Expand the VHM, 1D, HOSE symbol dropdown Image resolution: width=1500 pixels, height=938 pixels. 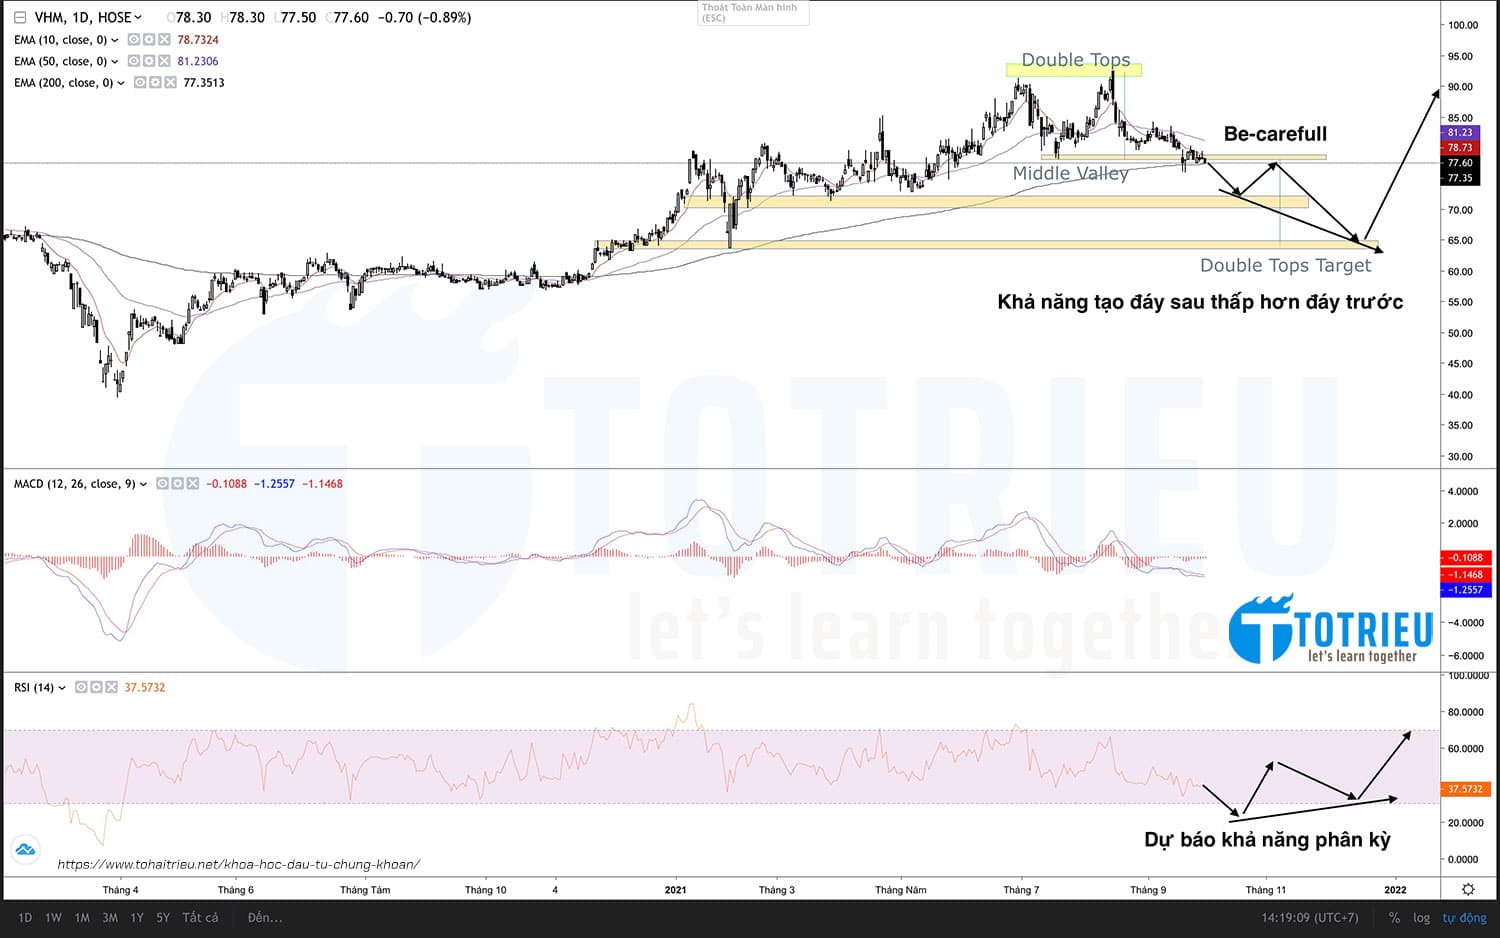pos(138,17)
